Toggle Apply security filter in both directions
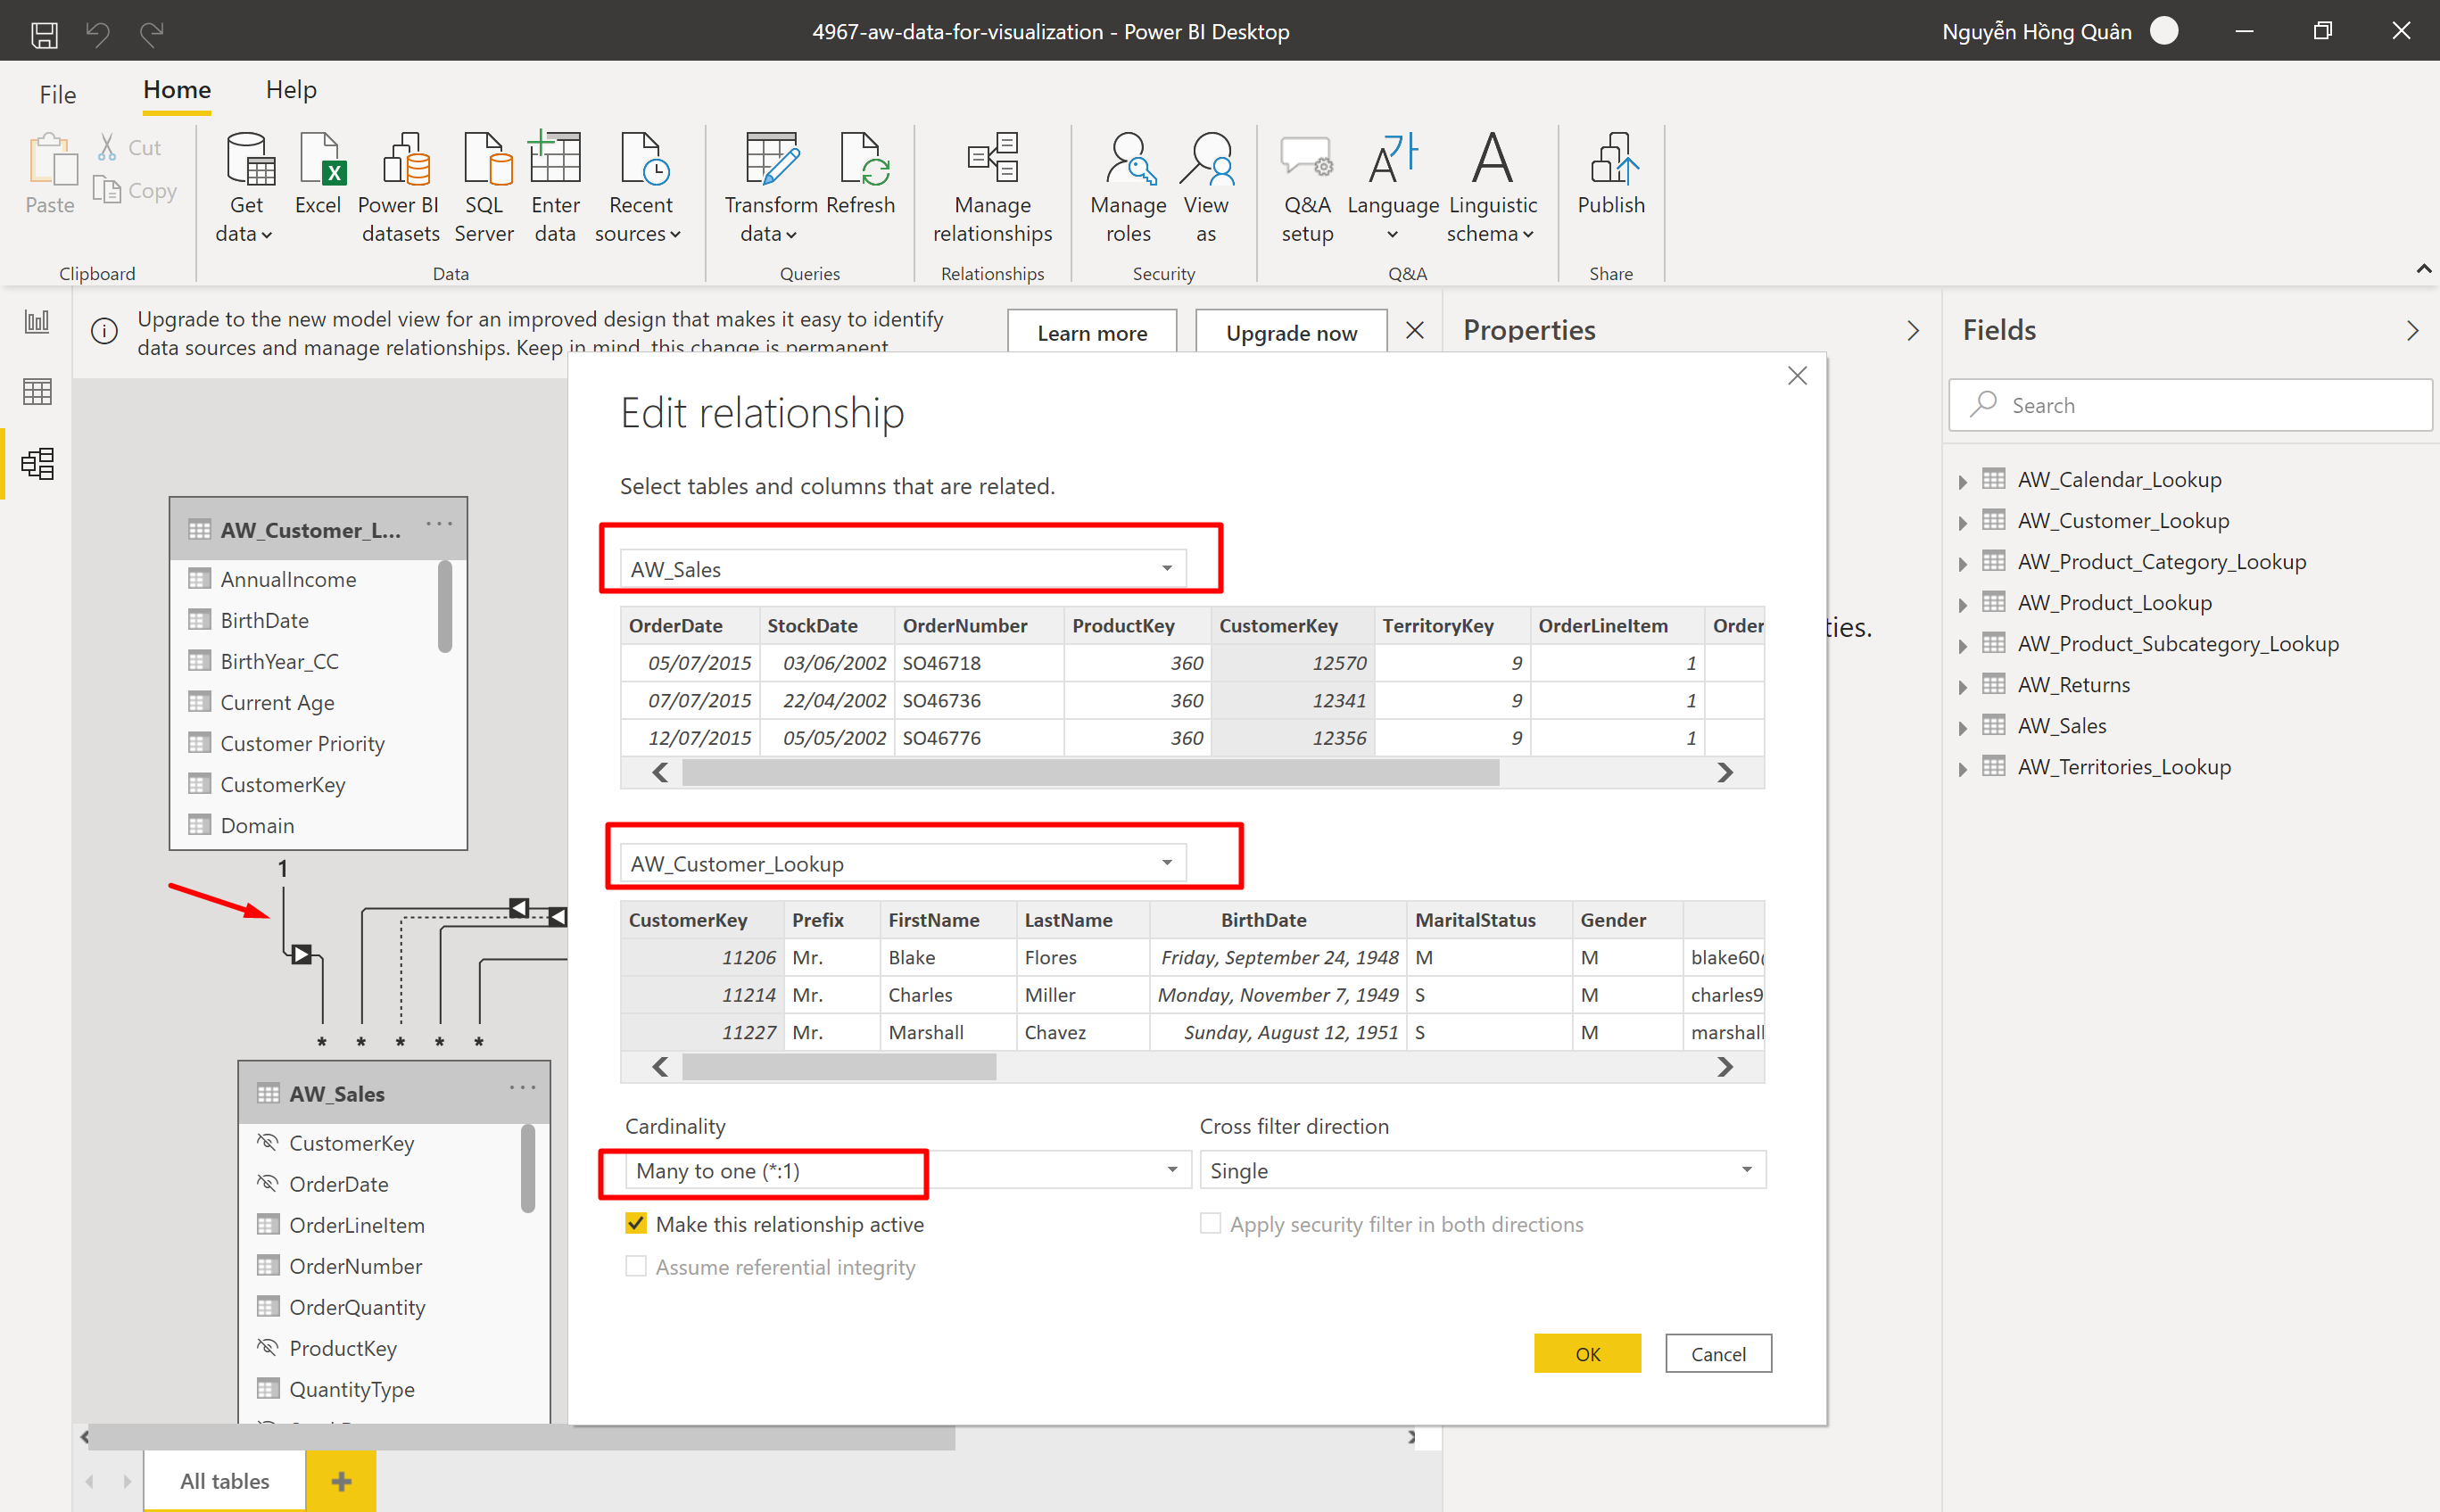 point(1210,1223)
